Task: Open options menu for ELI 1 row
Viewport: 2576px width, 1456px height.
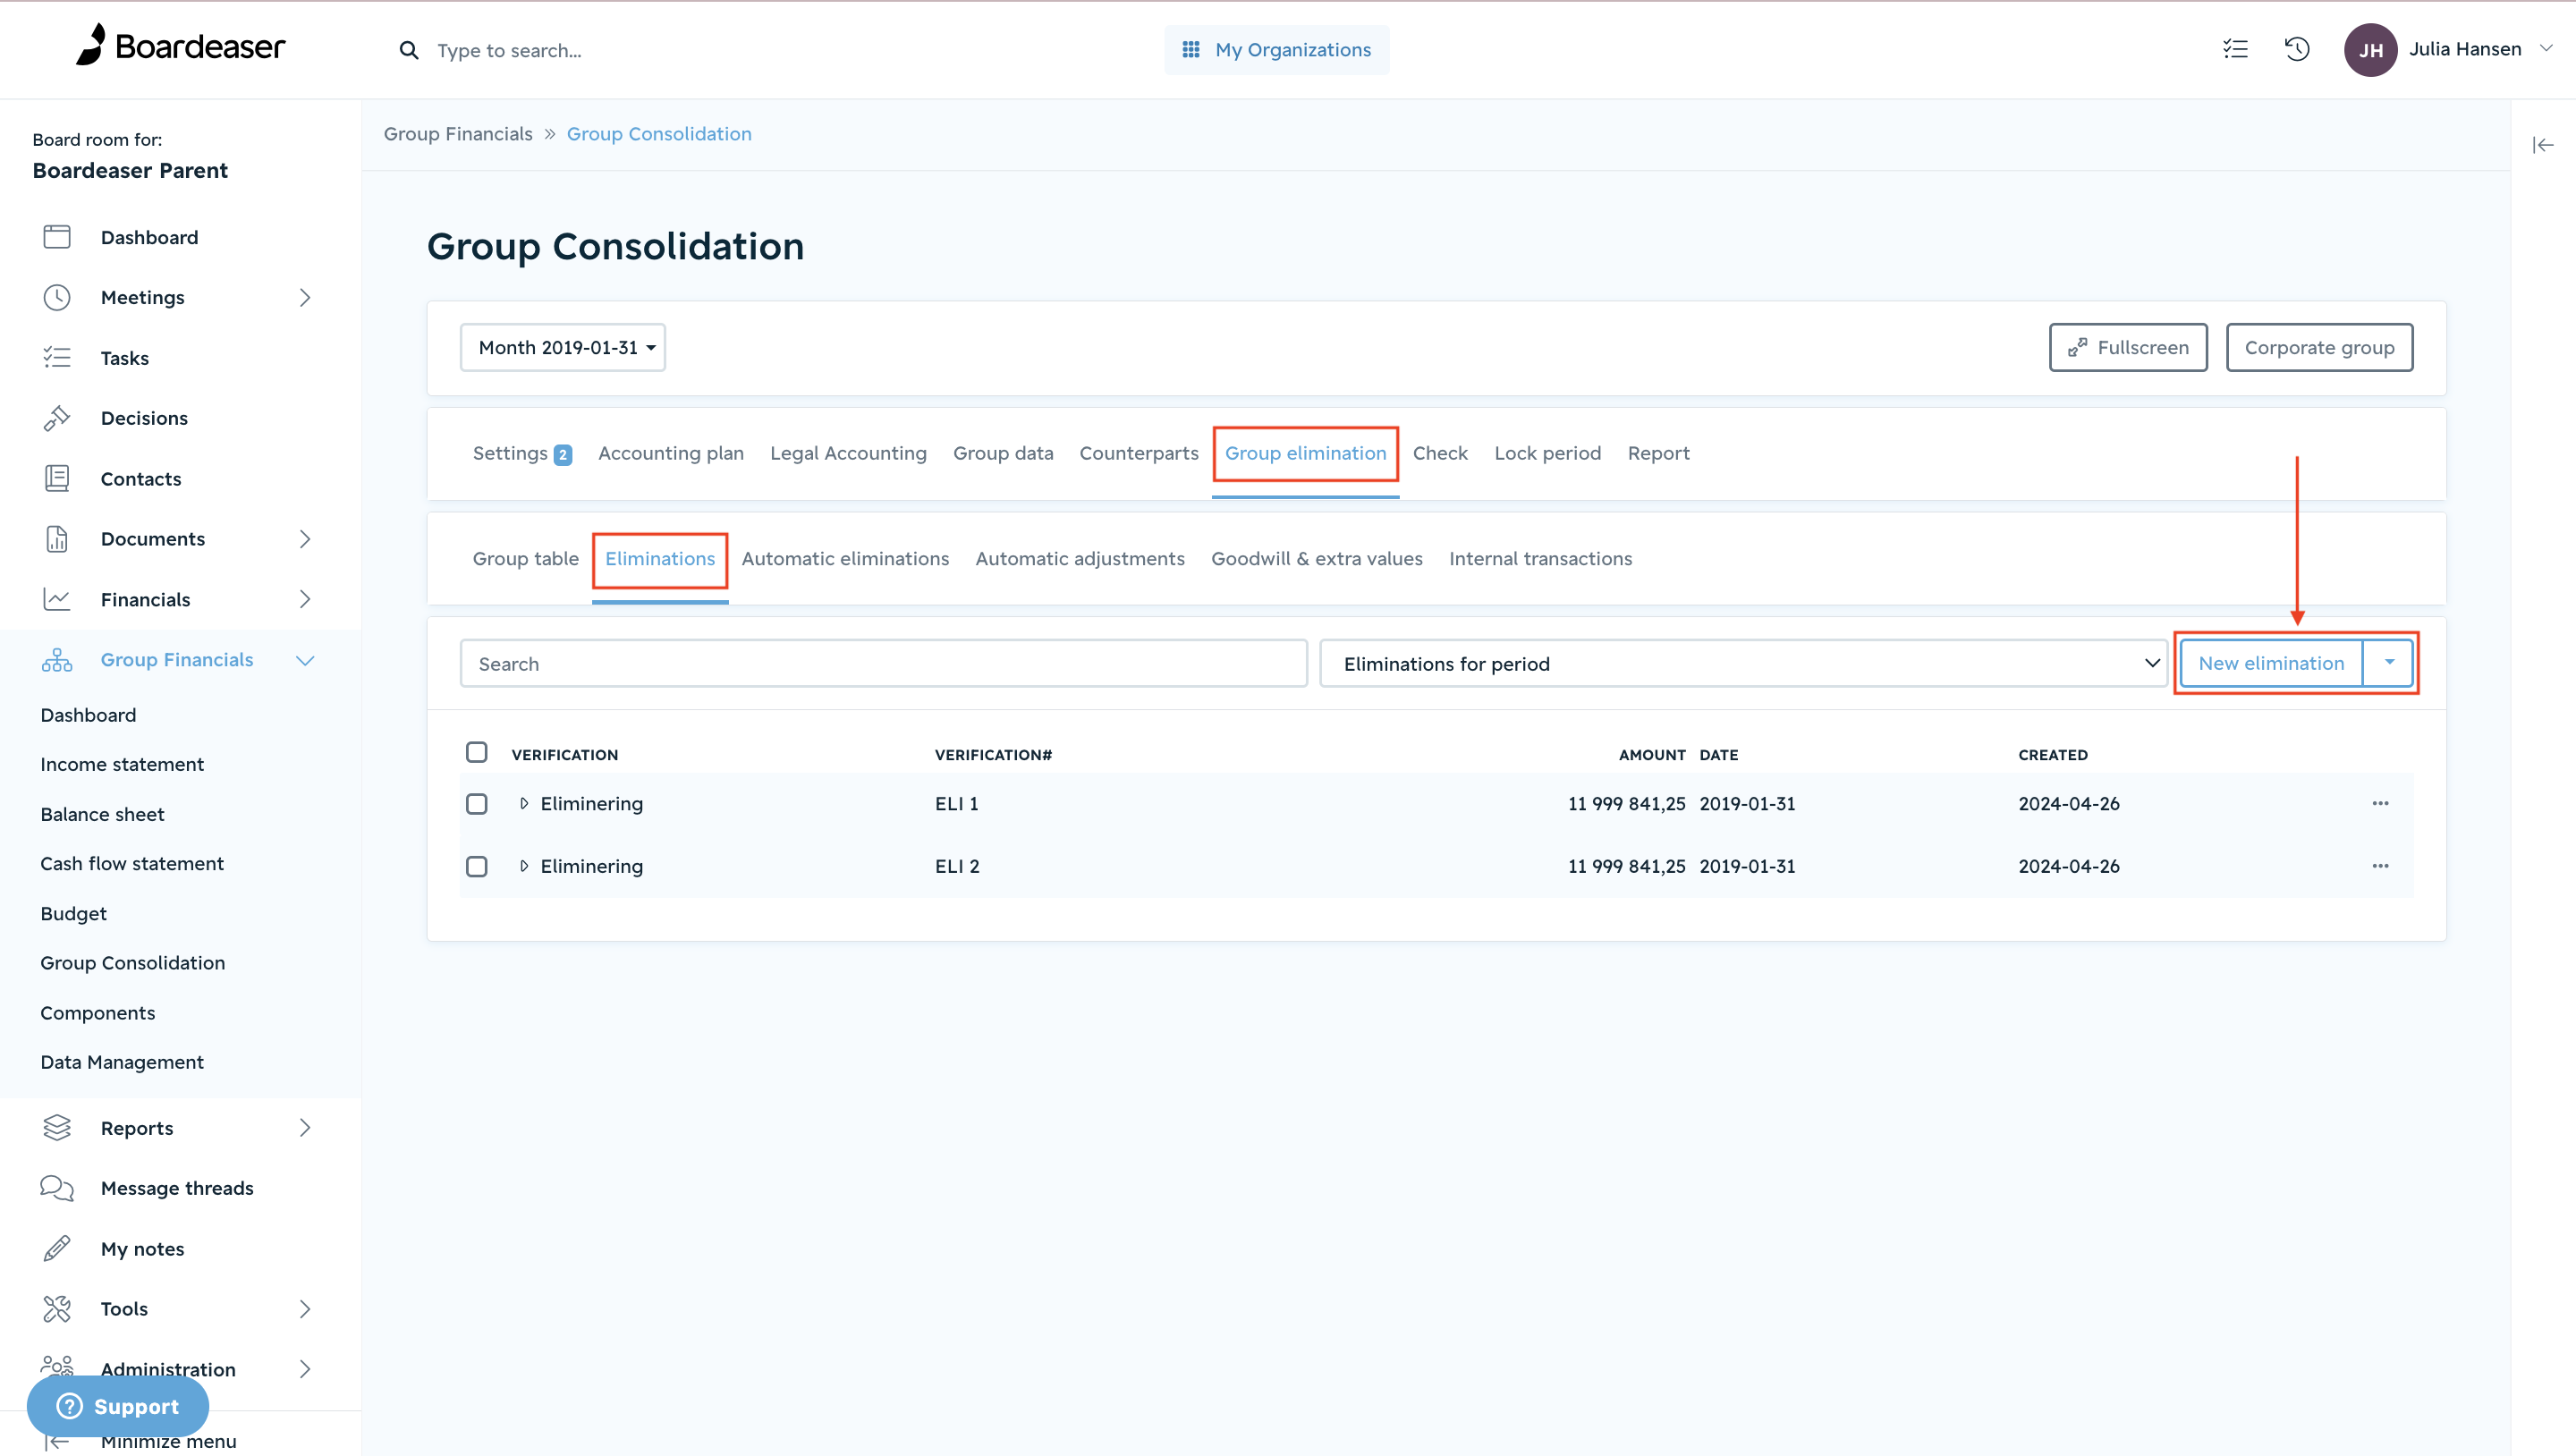Action: pyautogui.click(x=2380, y=804)
